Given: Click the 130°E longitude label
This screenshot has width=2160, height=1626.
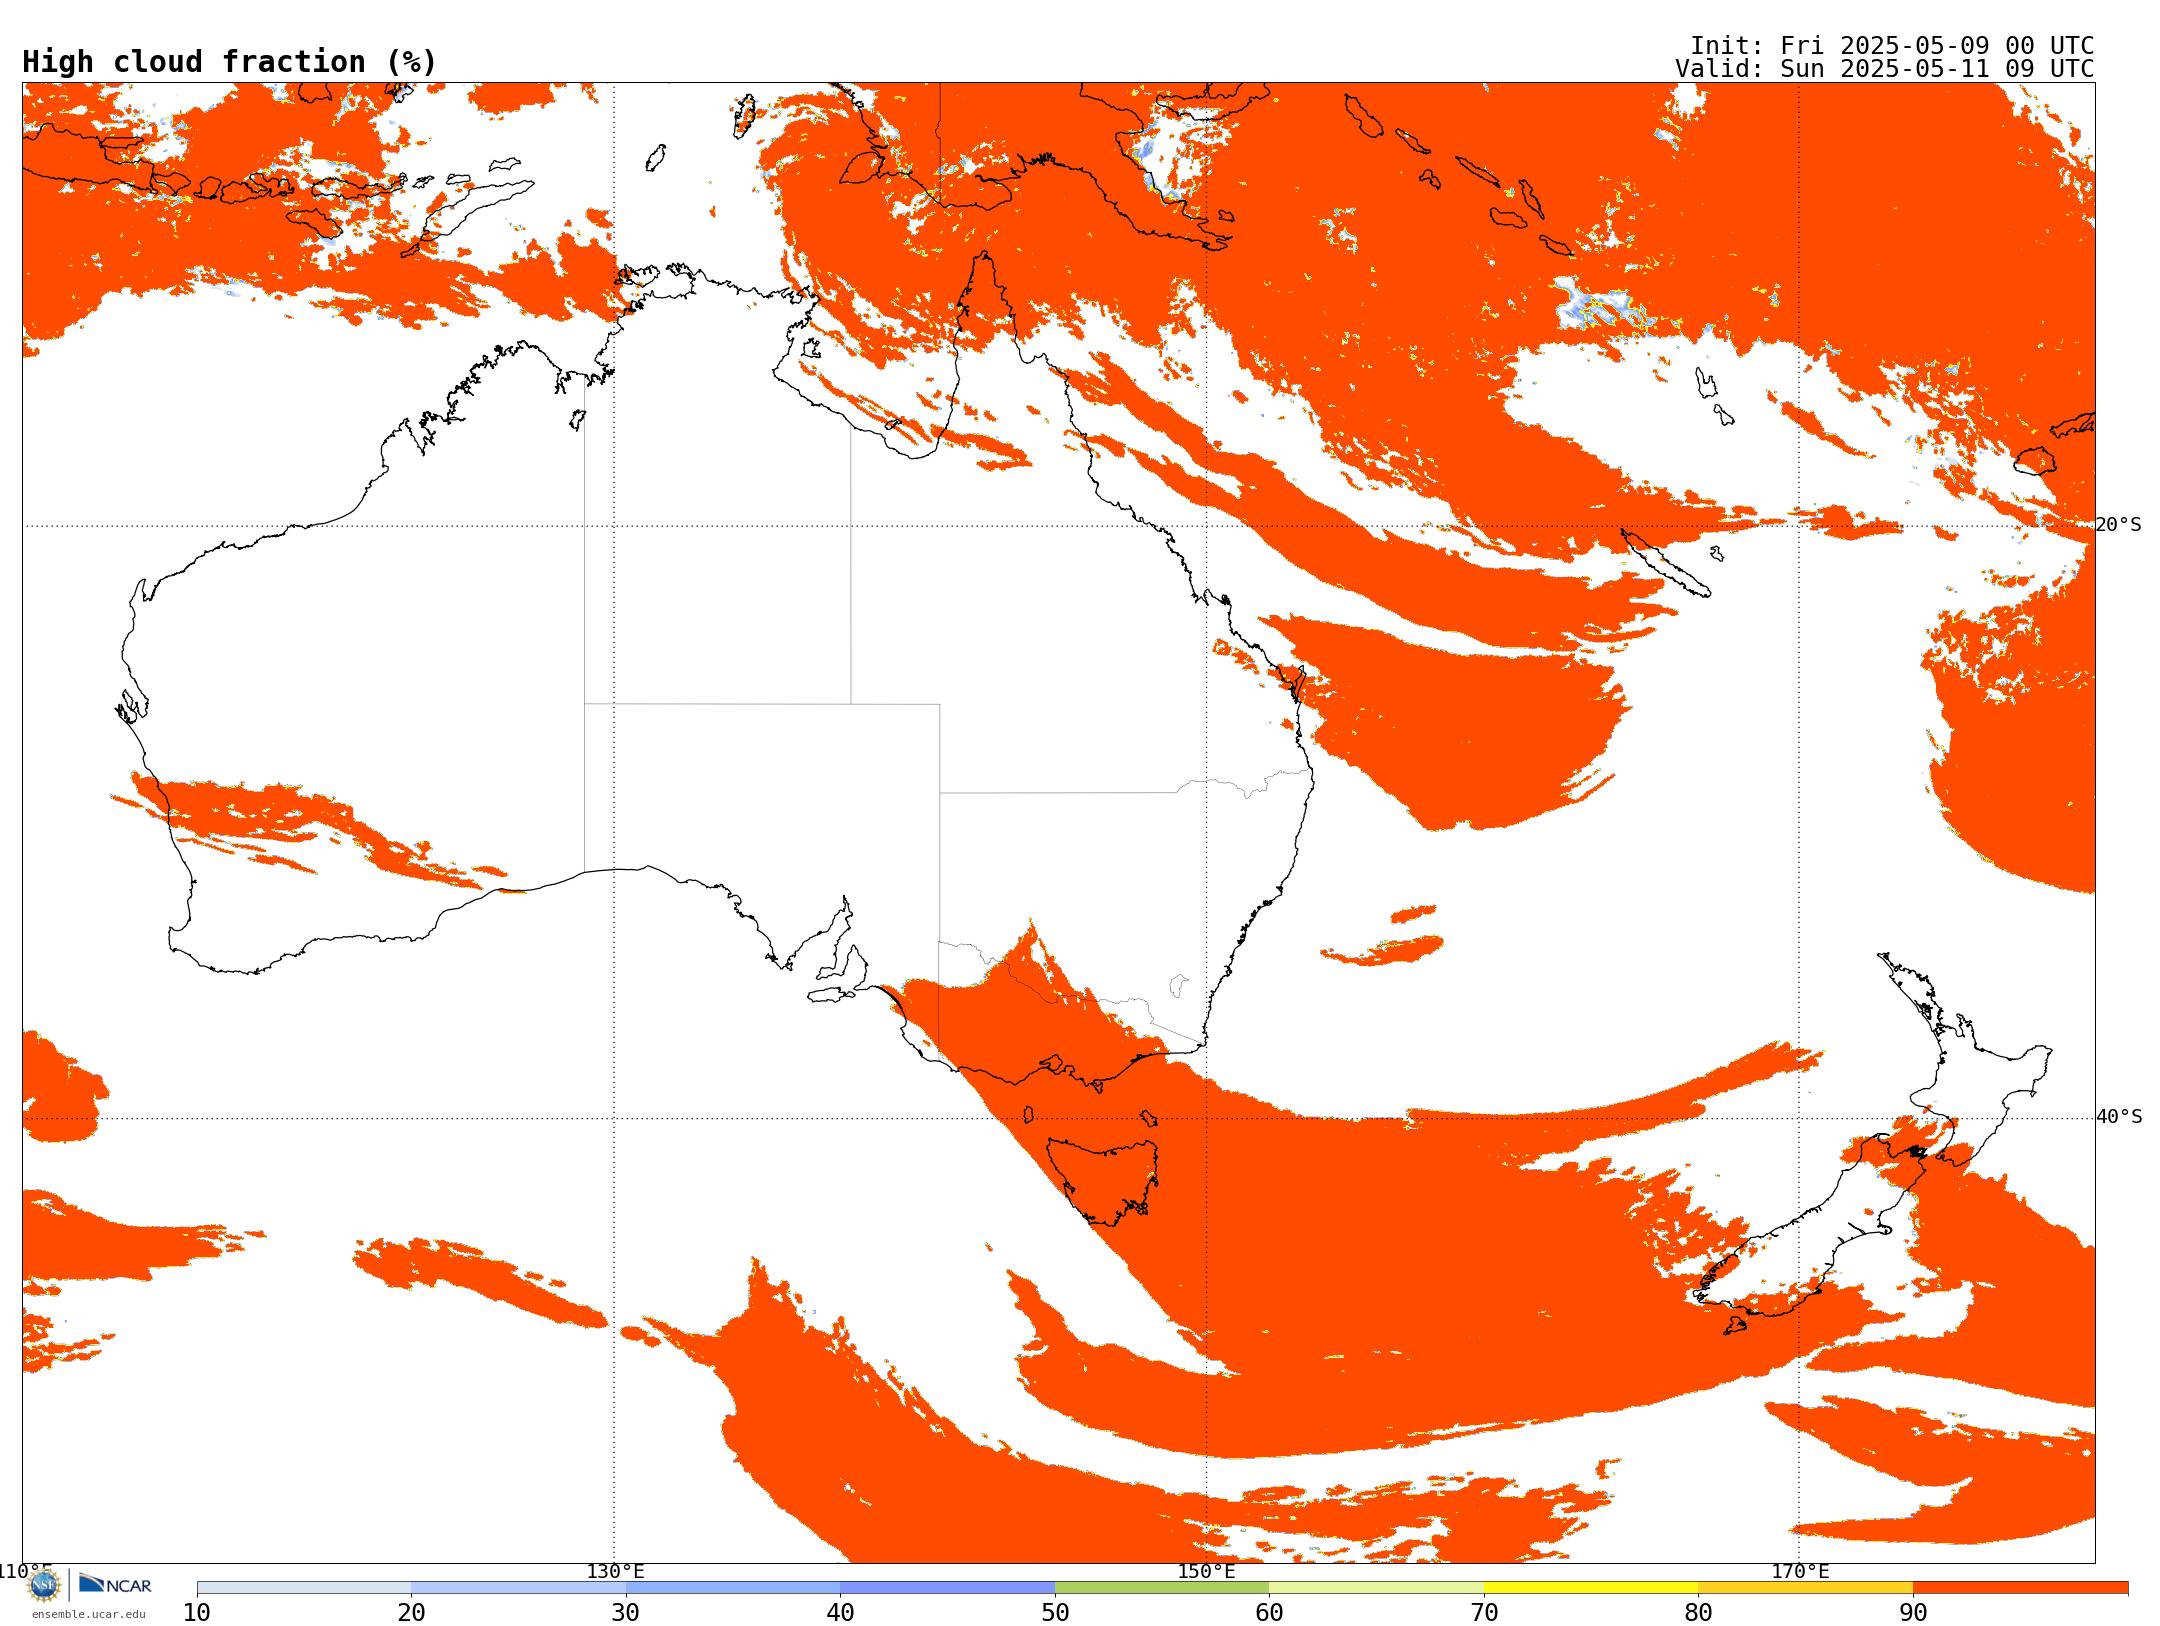Looking at the screenshot, I should click(x=615, y=1572).
